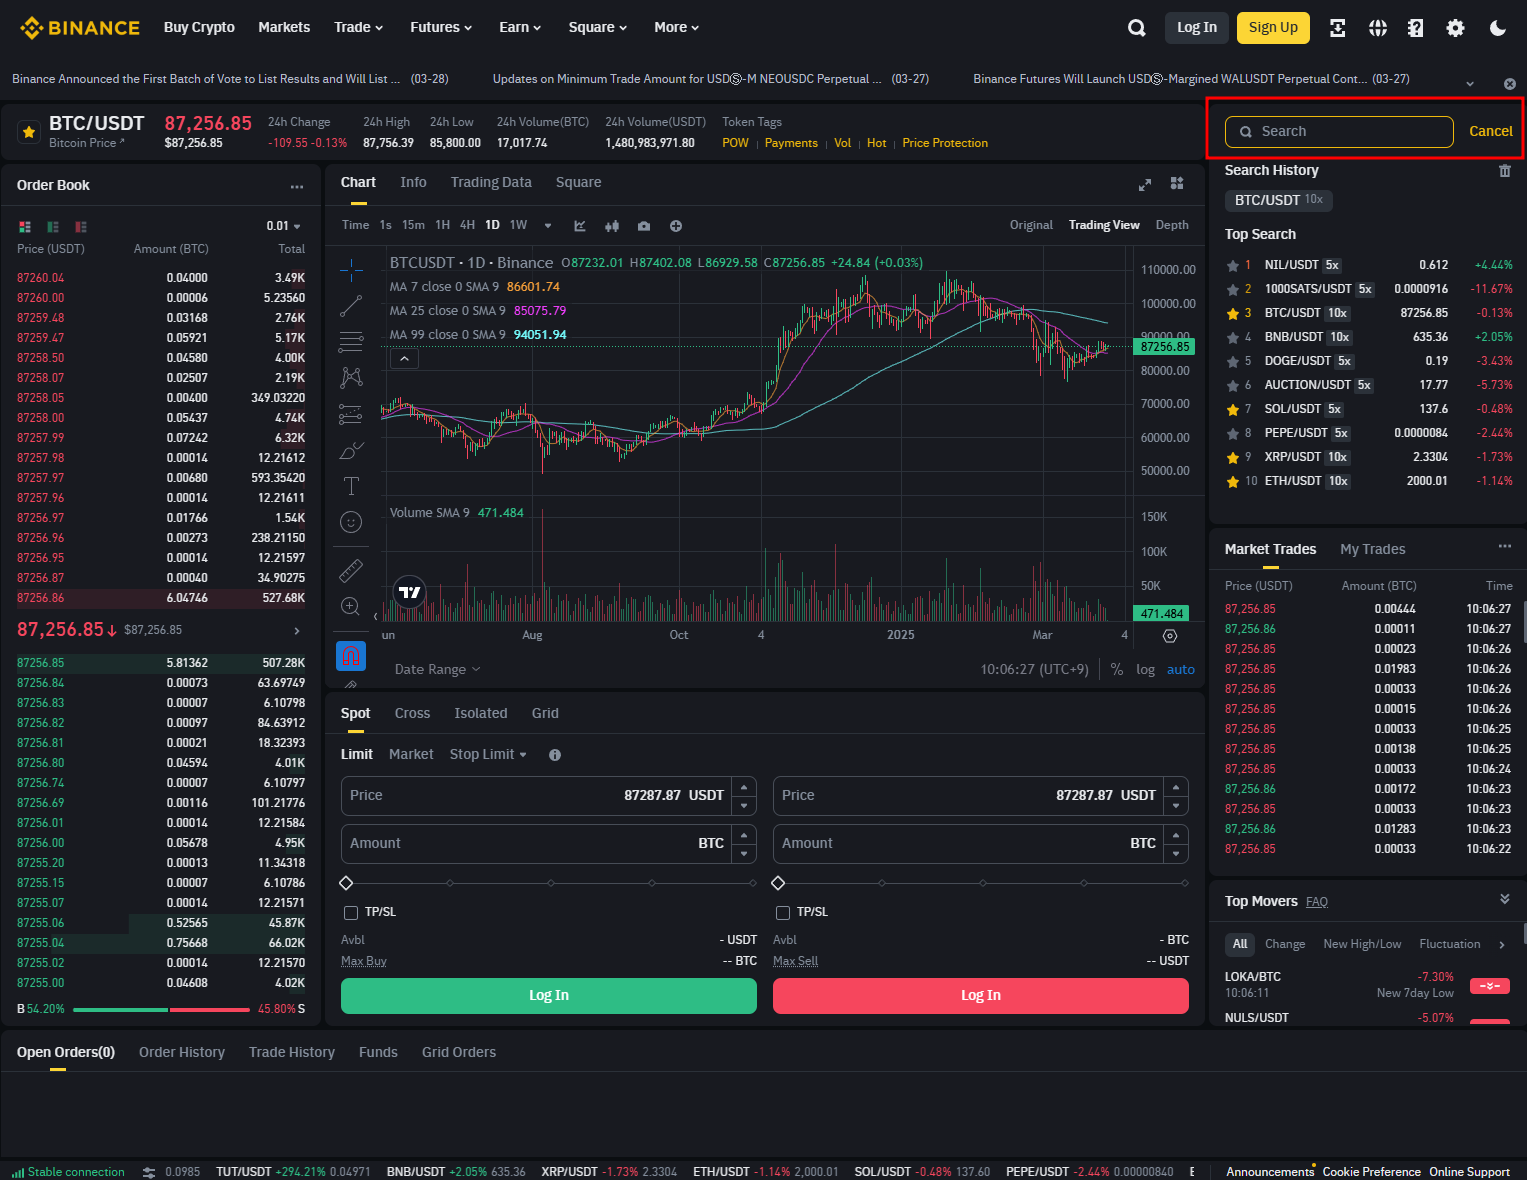The width and height of the screenshot is (1527, 1180).
Task: Switch to the Trading Data tab
Action: coord(490,182)
